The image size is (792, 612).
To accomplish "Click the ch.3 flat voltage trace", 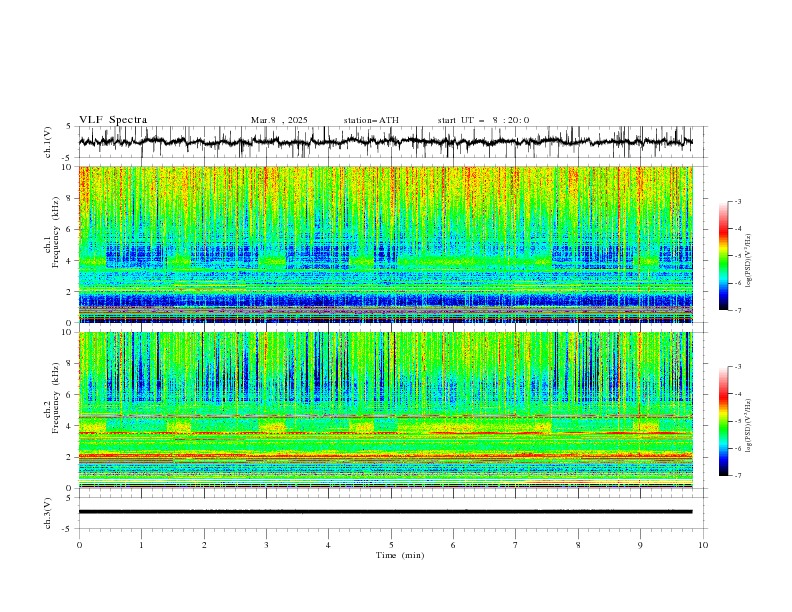I will coord(385,512).
